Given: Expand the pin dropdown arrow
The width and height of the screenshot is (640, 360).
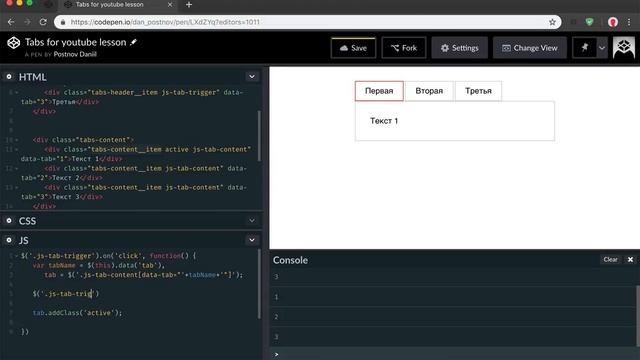Looking at the screenshot, I should (x=602, y=48).
